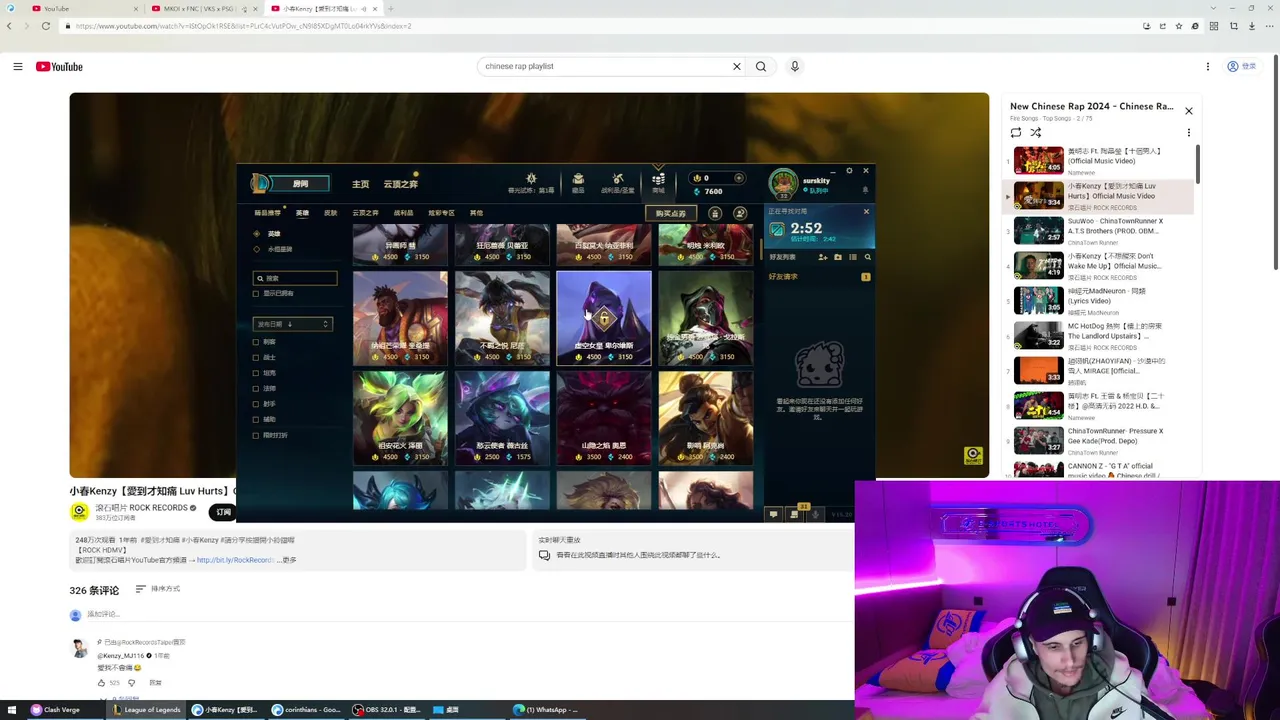Image resolution: width=1280 pixels, height=720 pixels.
Task: Expand the 好友请求 section with 1 badge
Action: click(819, 277)
